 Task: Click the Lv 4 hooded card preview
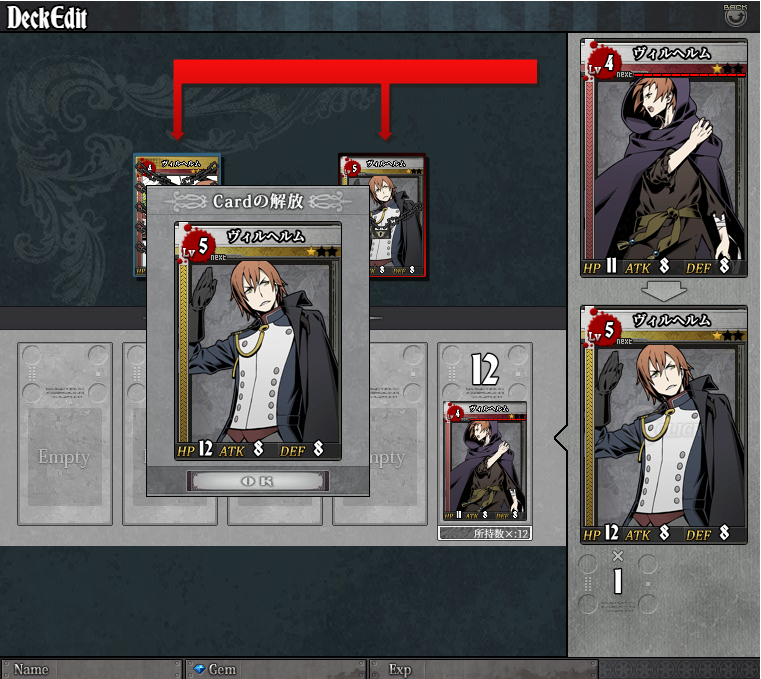[x=663, y=158]
